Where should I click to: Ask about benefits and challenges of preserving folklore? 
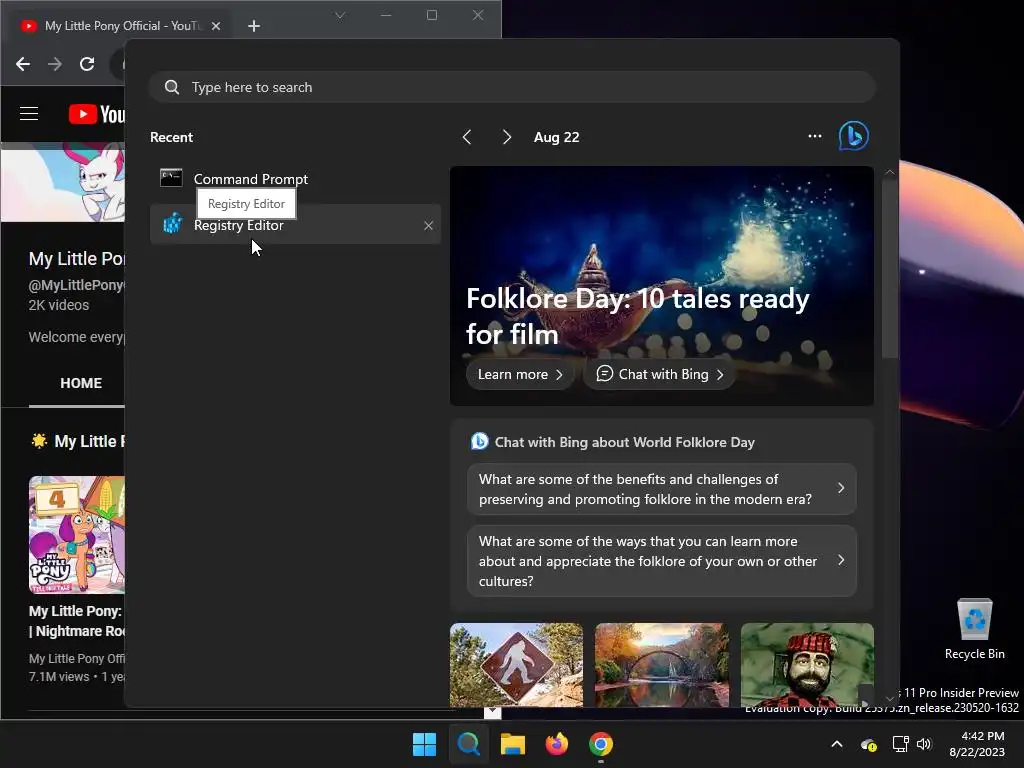(x=662, y=489)
